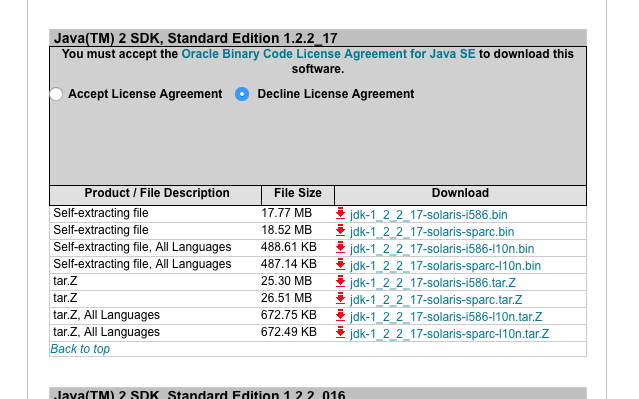
Task: Click download arrow icon for jdk-1_2_2_17-solaris-sparc.bin
Action: [x=340, y=231]
